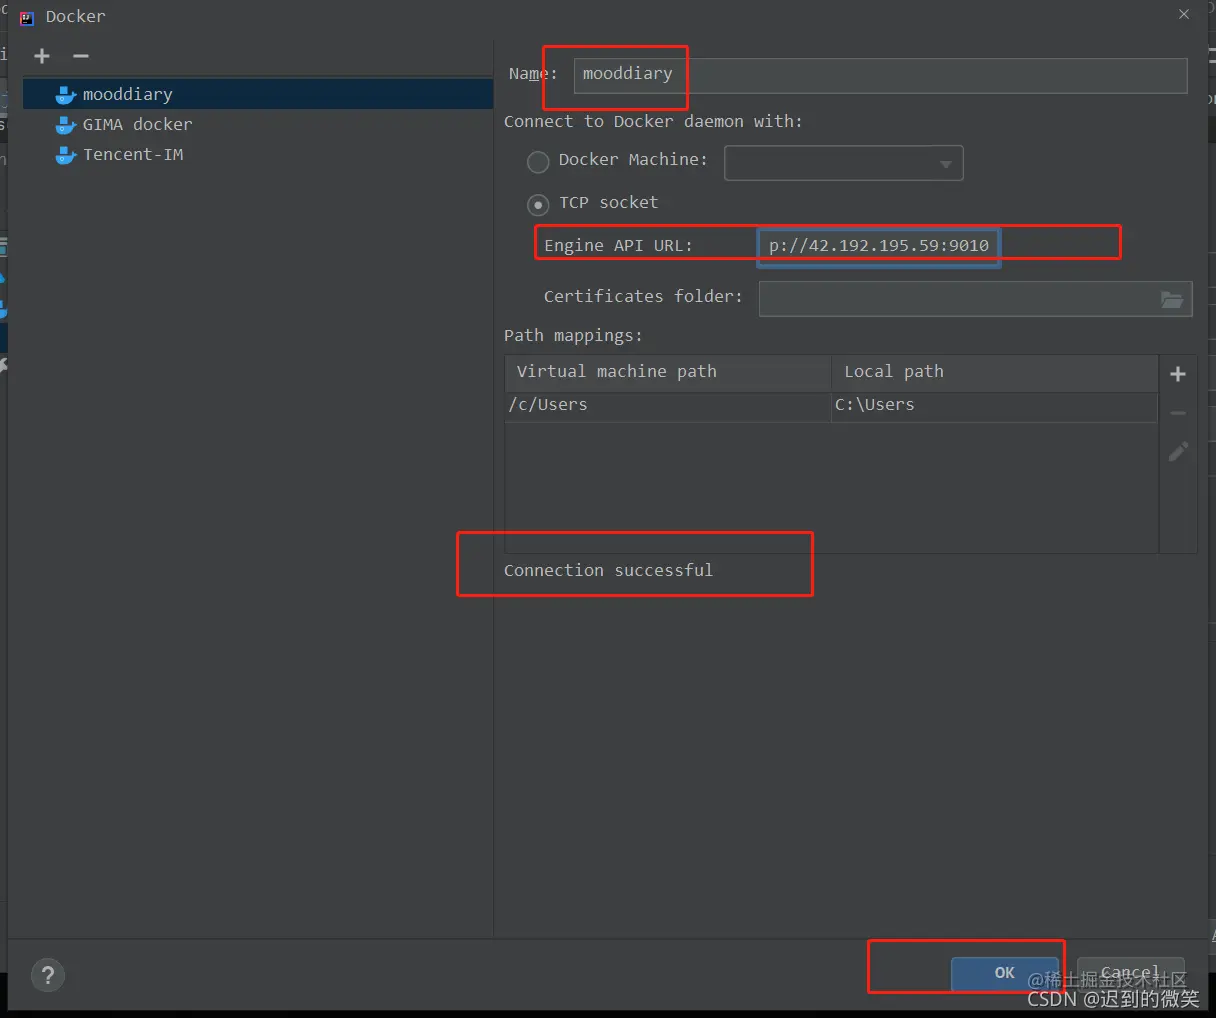The width and height of the screenshot is (1216, 1018).
Task: Click the Connection successful status text
Action: click(608, 570)
